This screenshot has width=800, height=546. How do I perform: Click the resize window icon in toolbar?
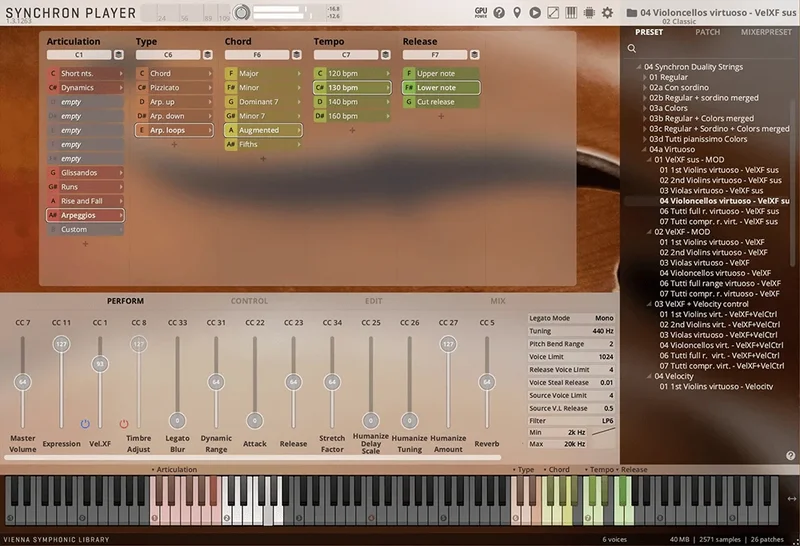553,13
